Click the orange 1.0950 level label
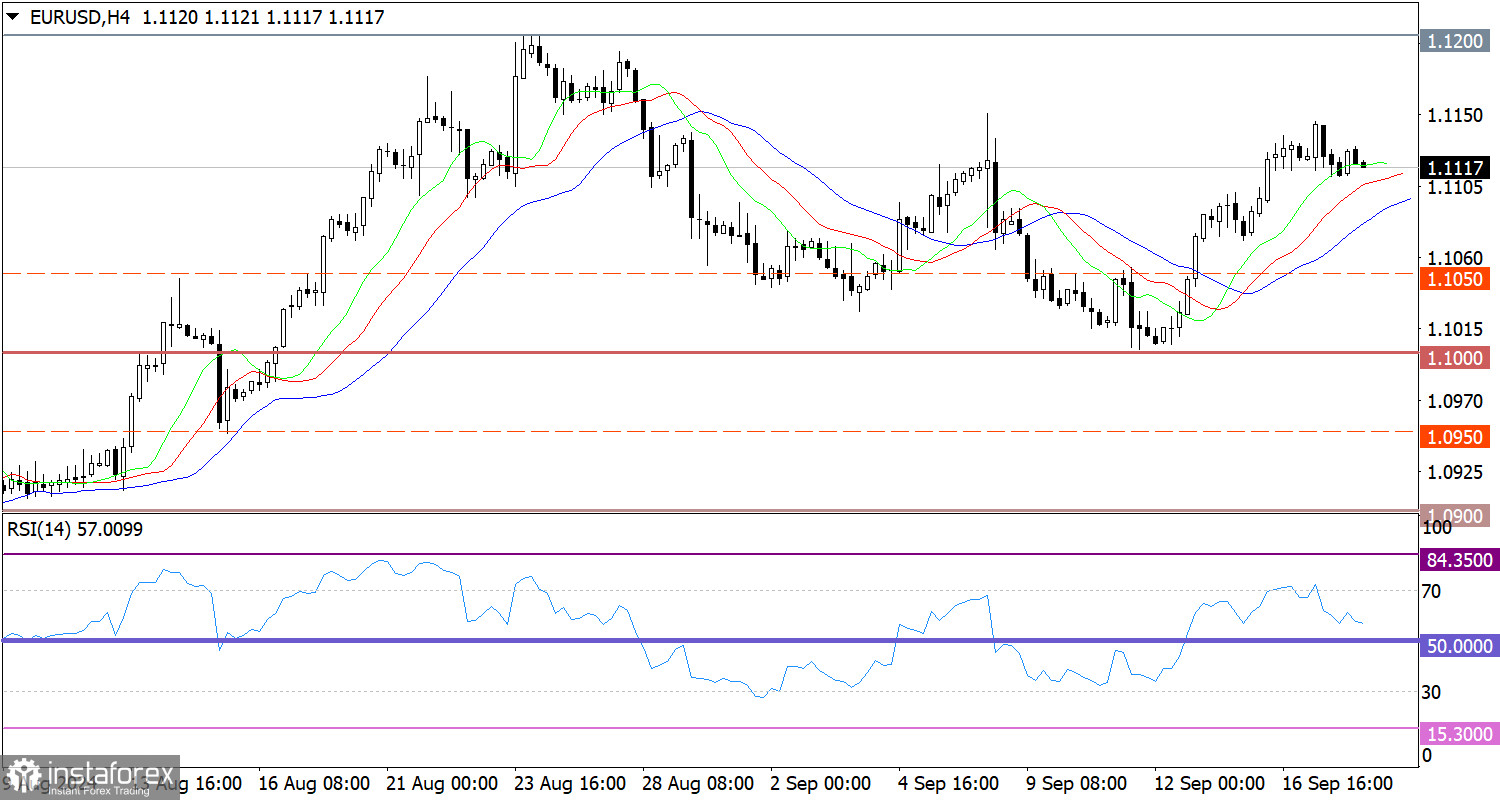The width and height of the screenshot is (1500, 800). pos(1457,437)
